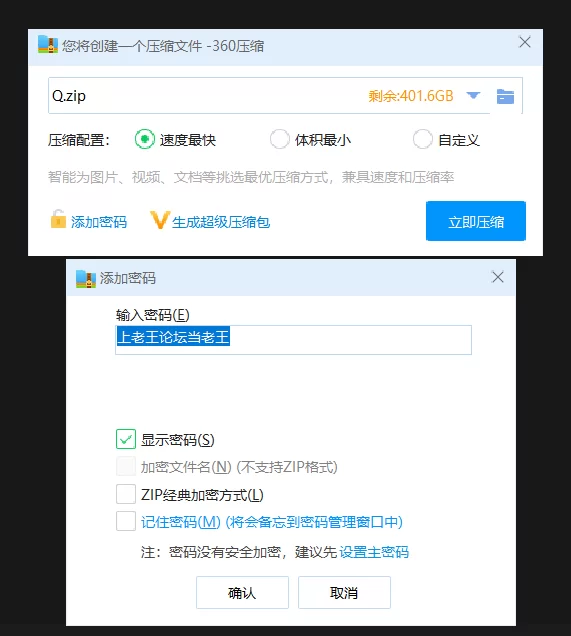Viewport: 571px width, 636px height.
Task: Cancel the password dialog with 取消
Action: click(x=344, y=593)
